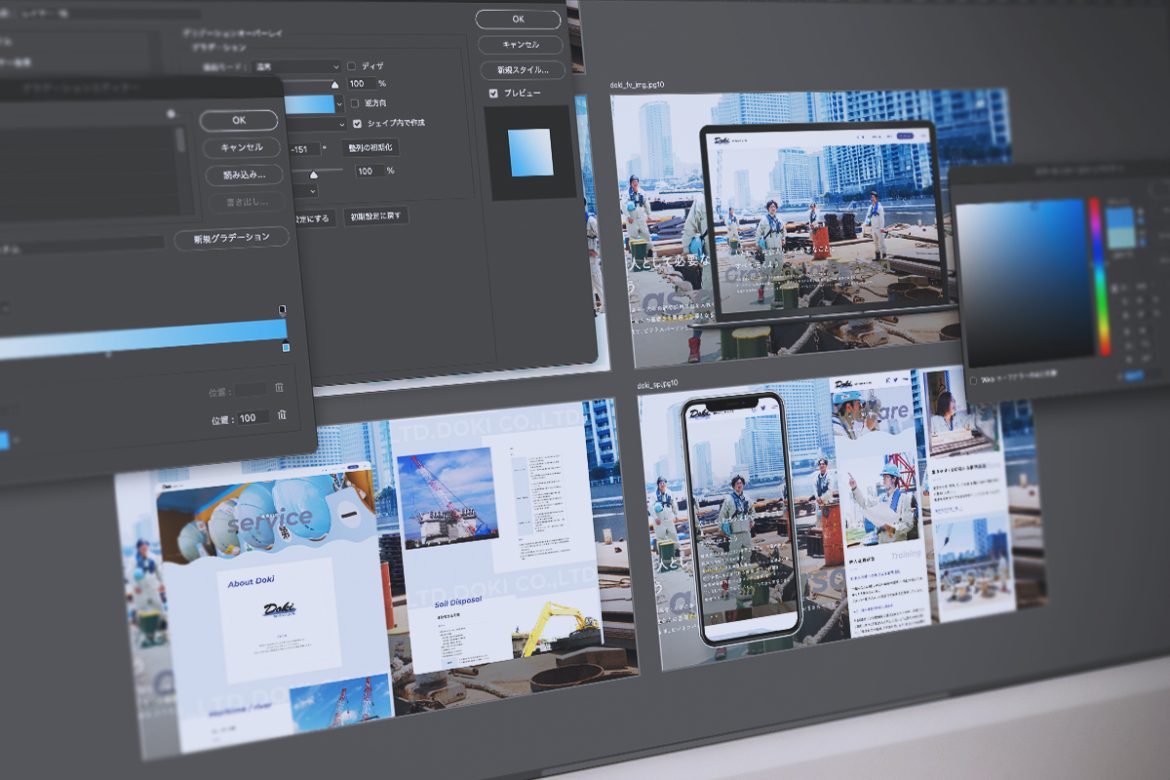The width and height of the screenshot is (1170, 780).
Task: Click the scale 100 percent field
Action: click(368, 171)
